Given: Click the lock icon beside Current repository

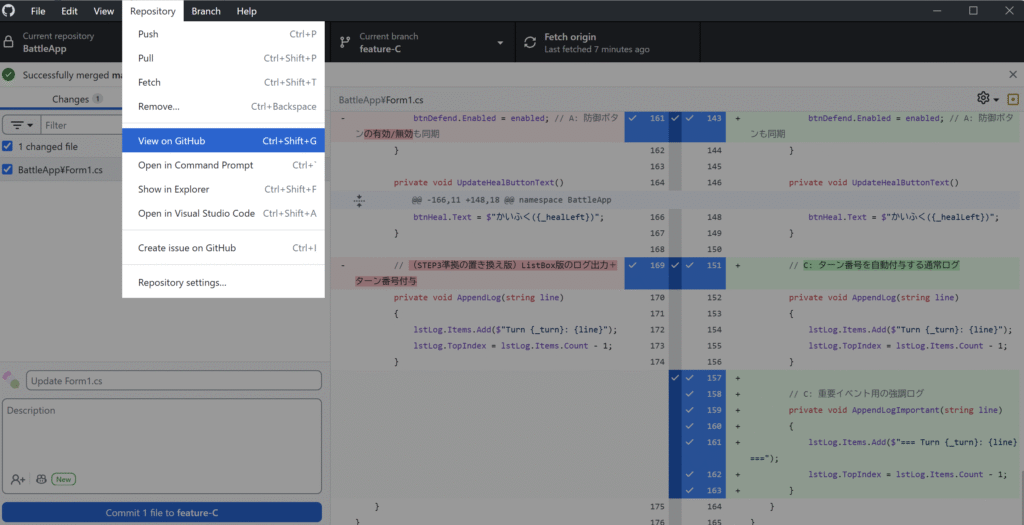Looking at the screenshot, I should pos(8,42).
